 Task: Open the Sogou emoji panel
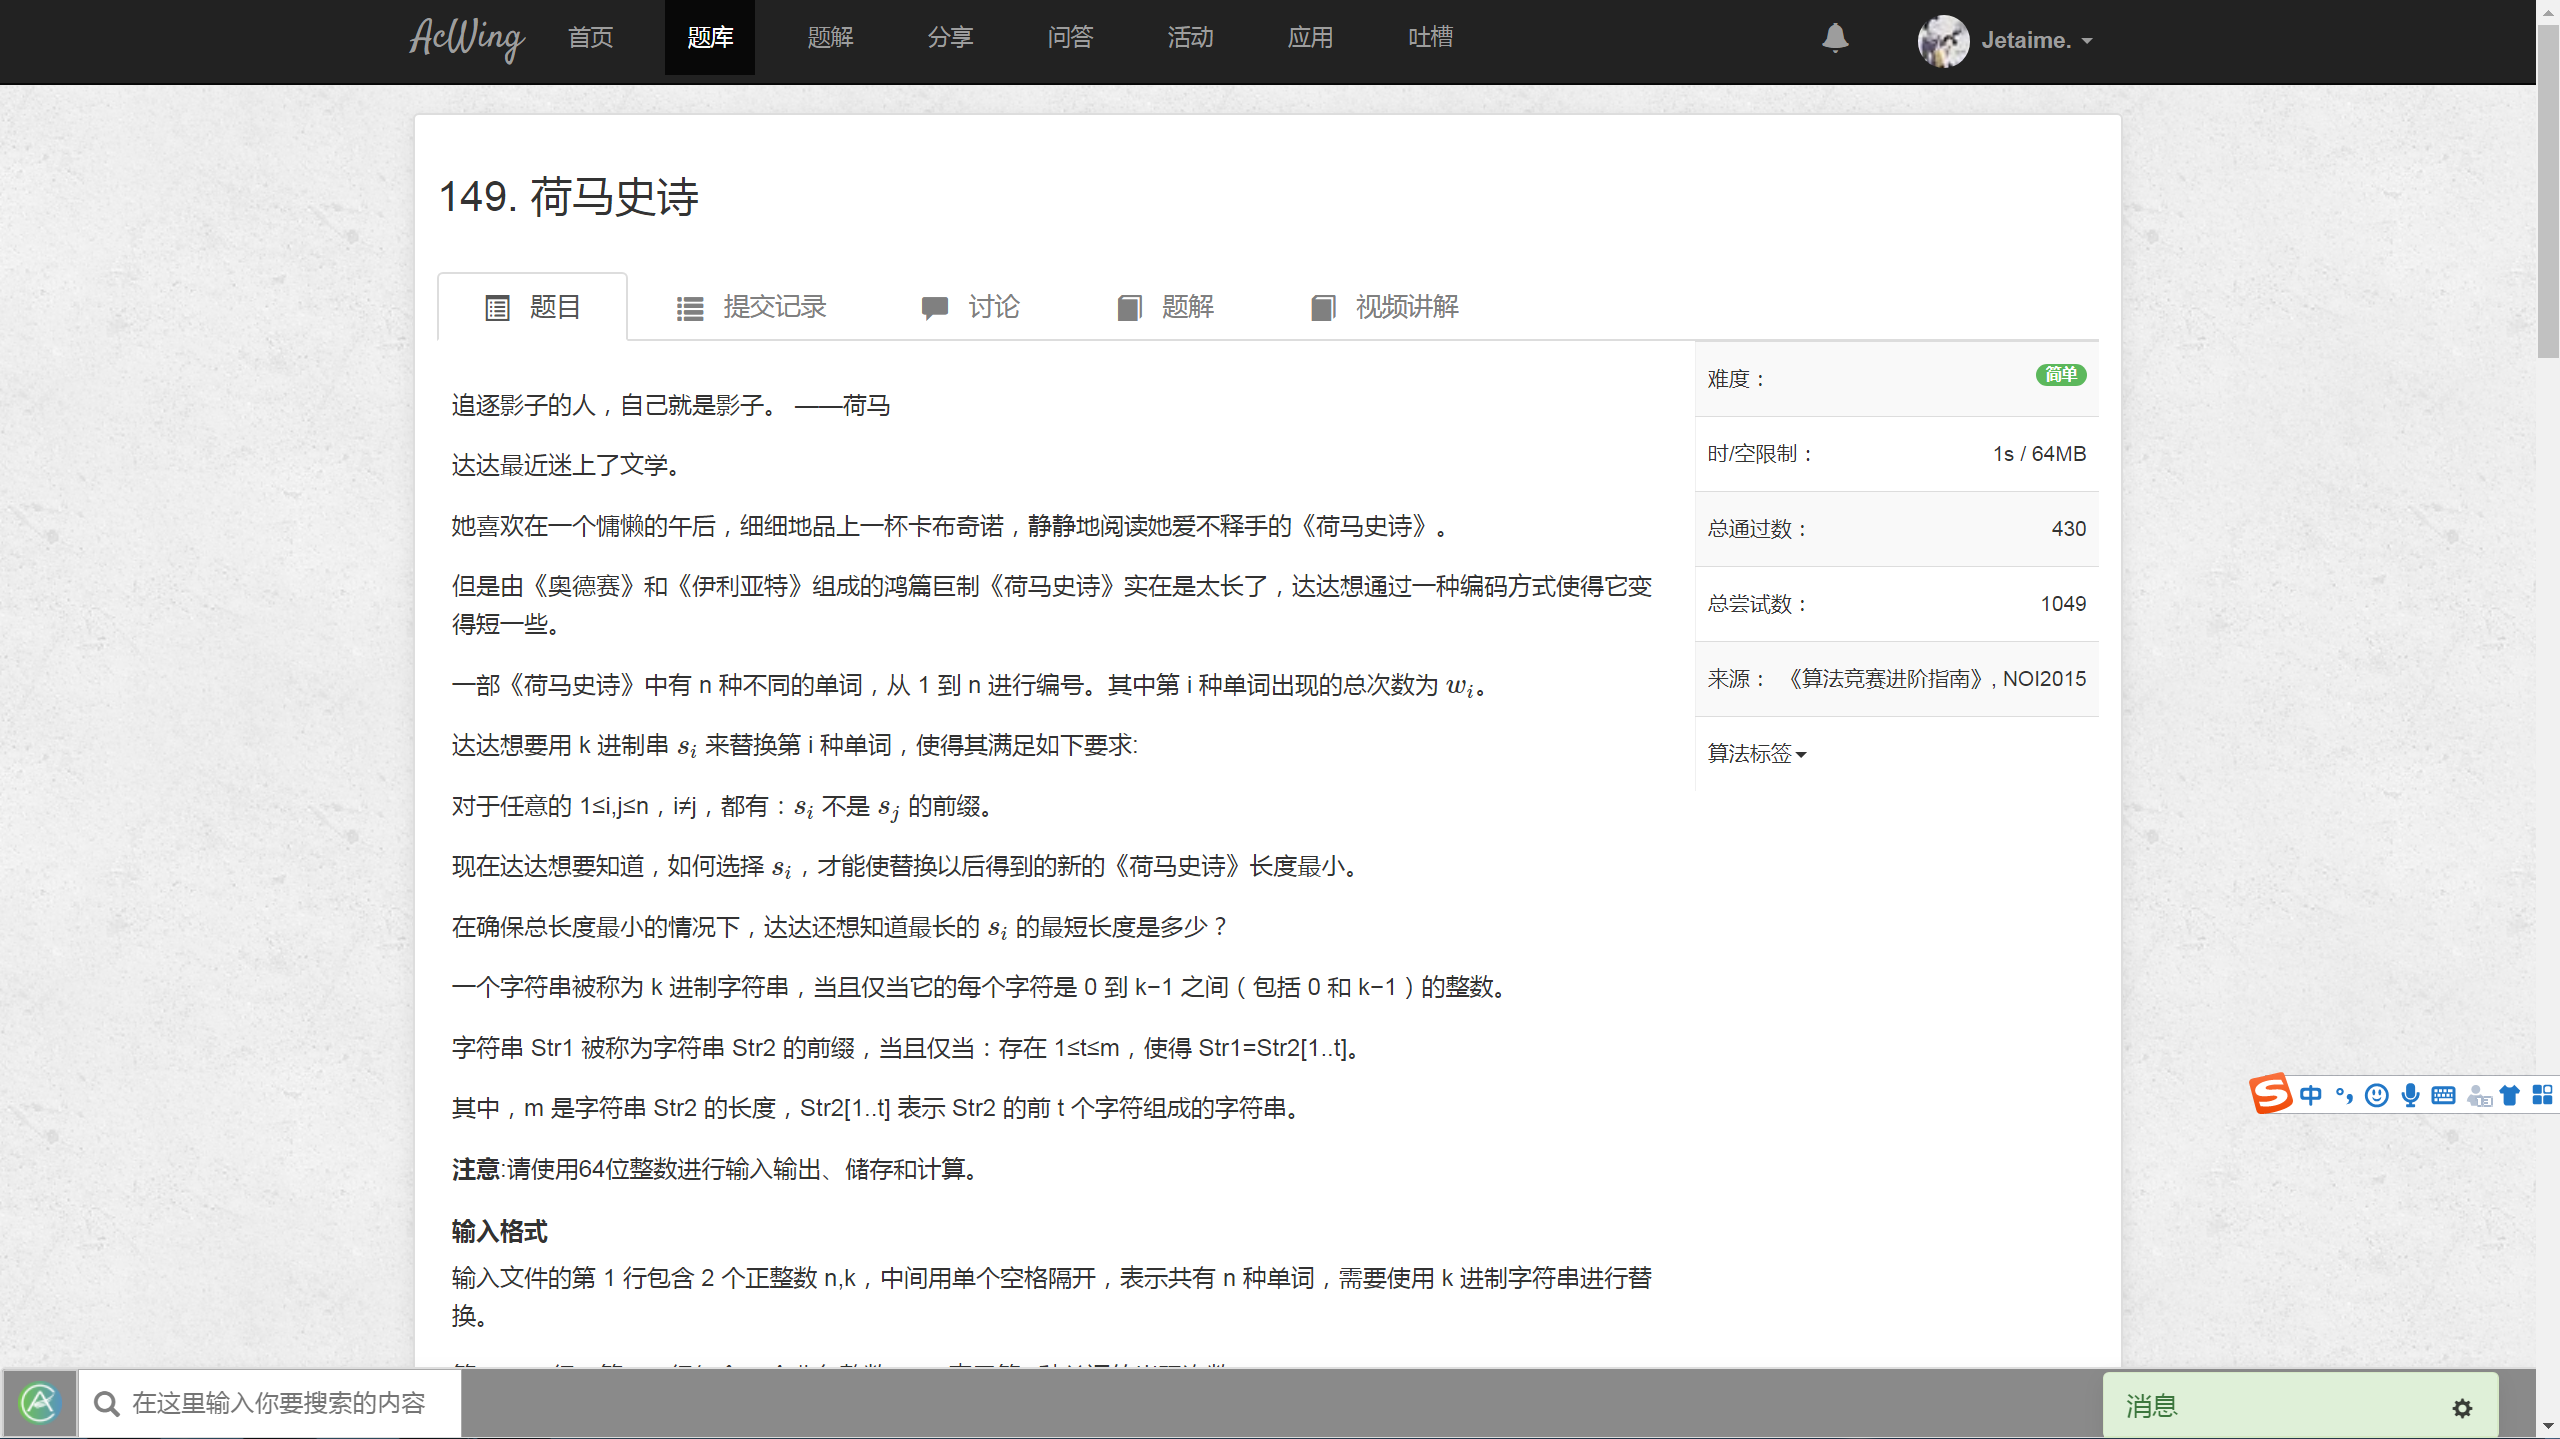click(2376, 1095)
